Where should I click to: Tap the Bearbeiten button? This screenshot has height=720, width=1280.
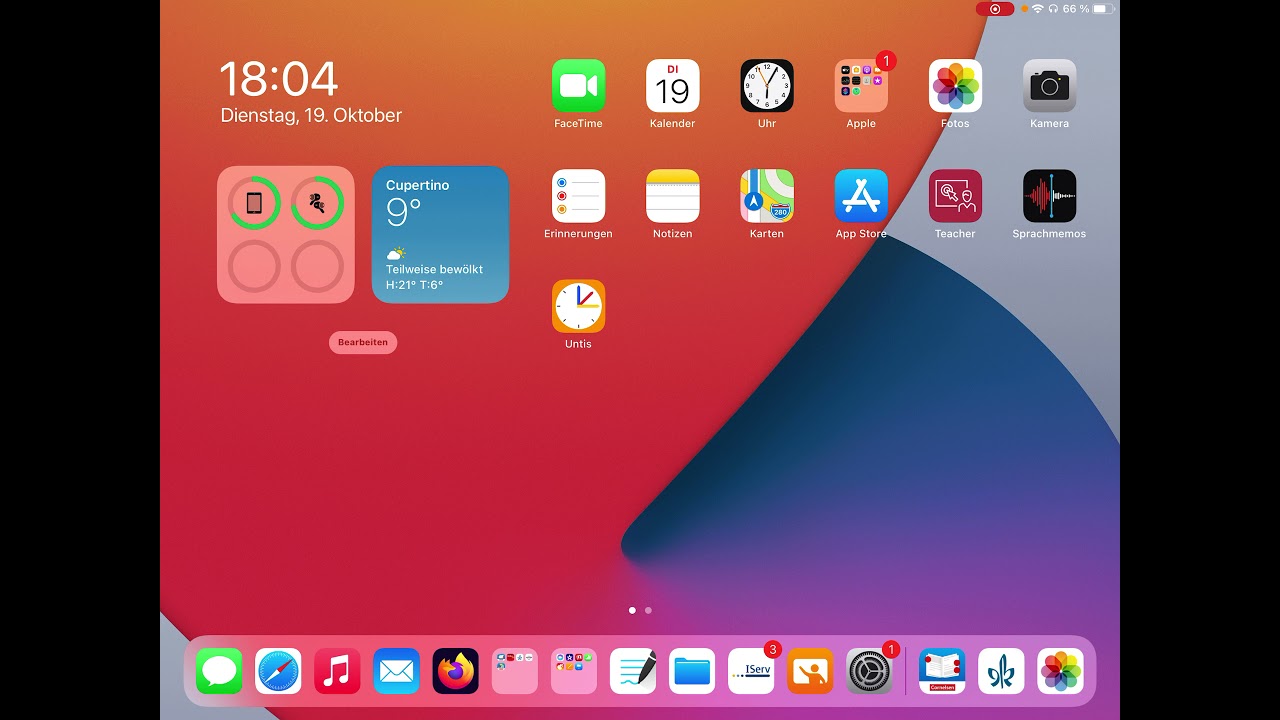coord(363,342)
